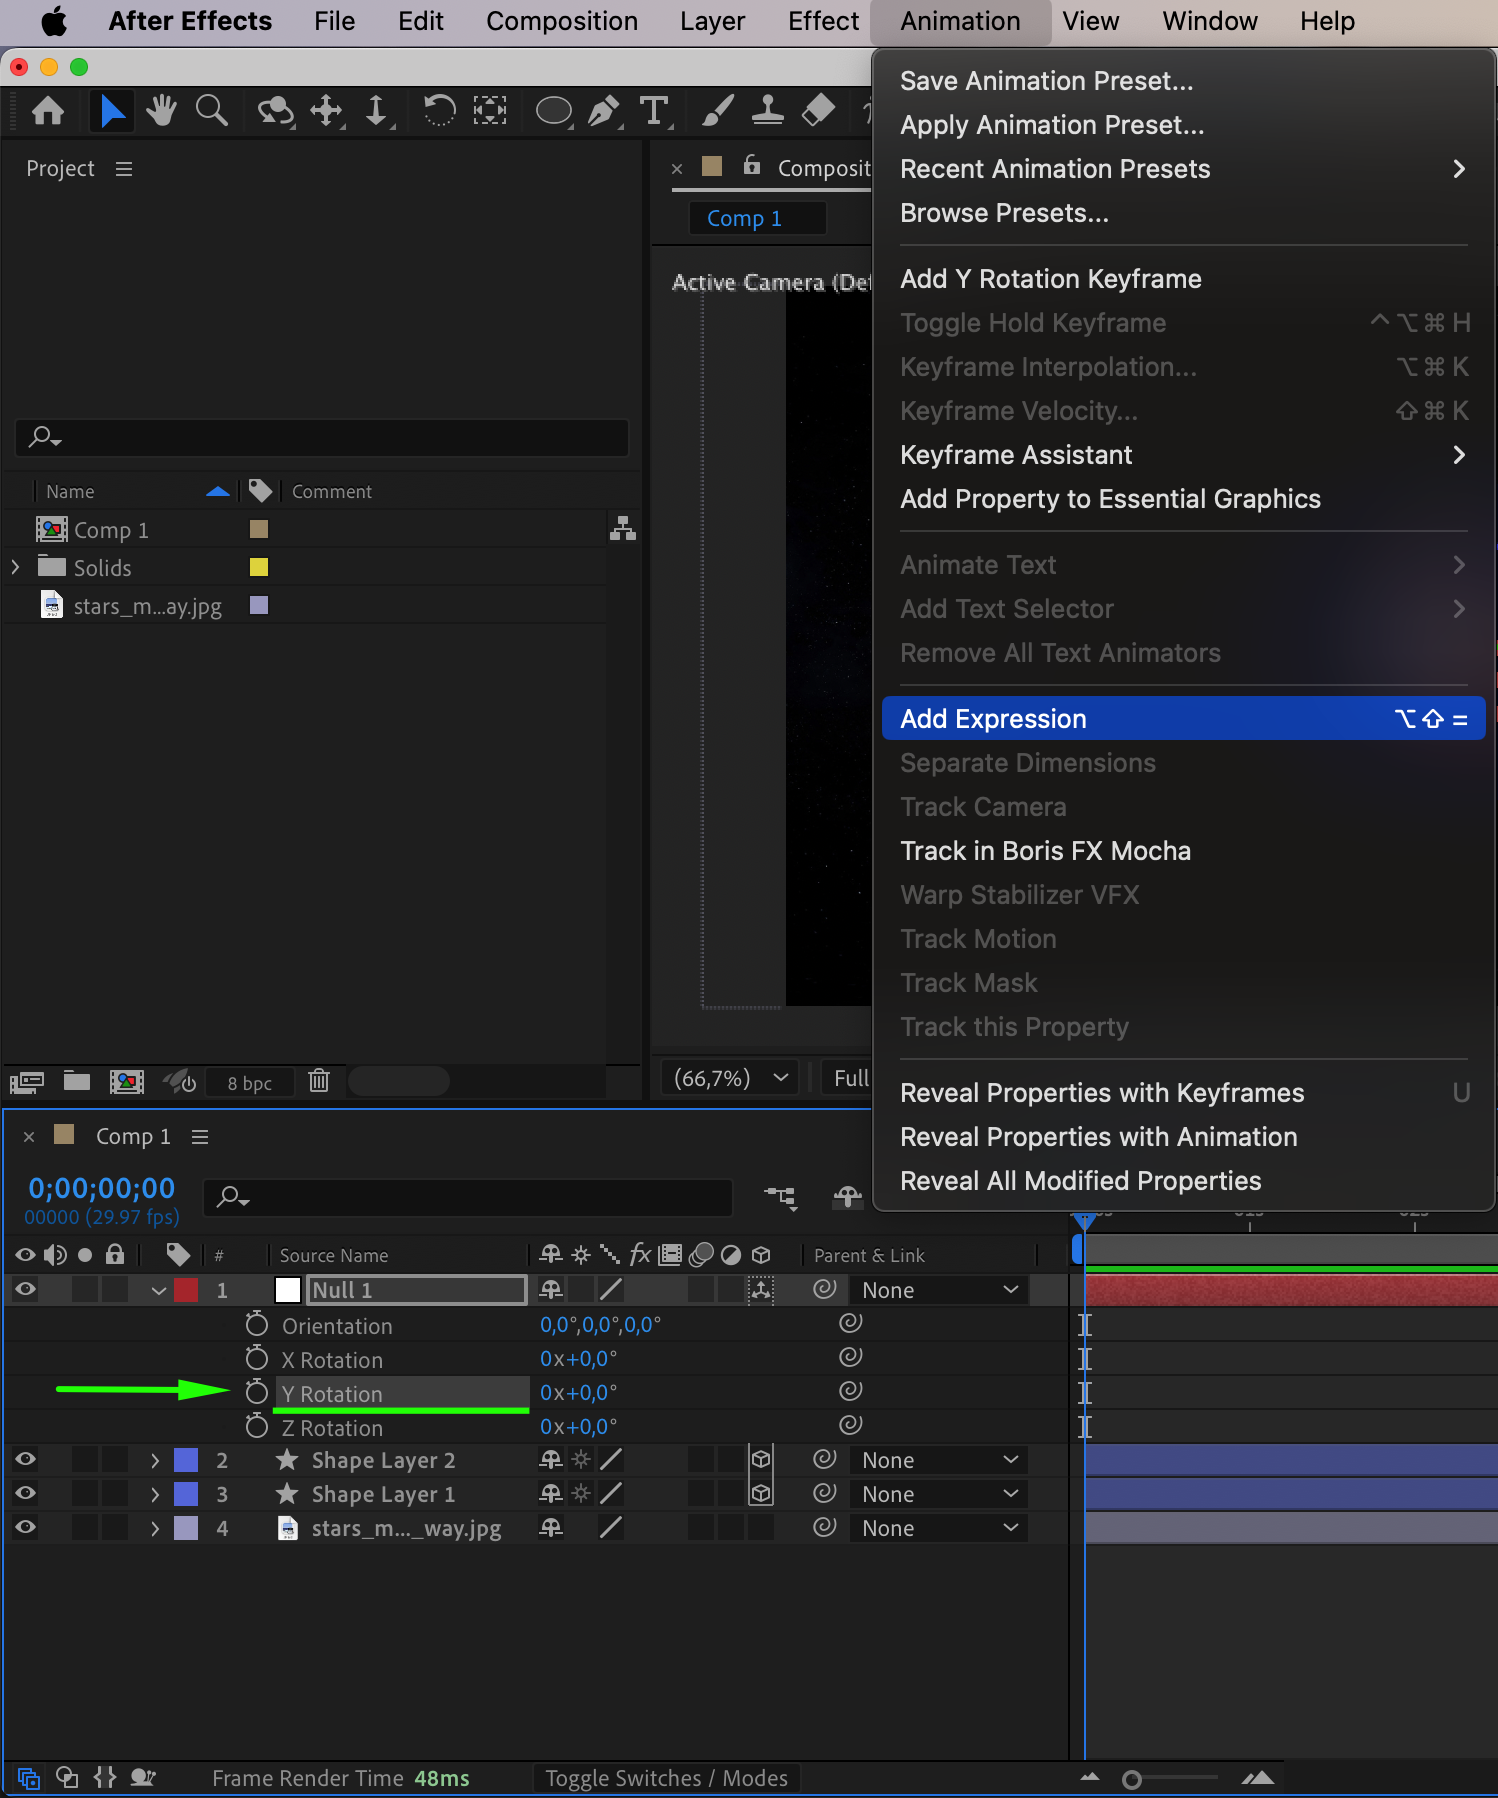The width and height of the screenshot is (1498, 1798).
Task: Toggle 3D layer switch for Shape Layer 1
Action: (x=761, y=1493)
